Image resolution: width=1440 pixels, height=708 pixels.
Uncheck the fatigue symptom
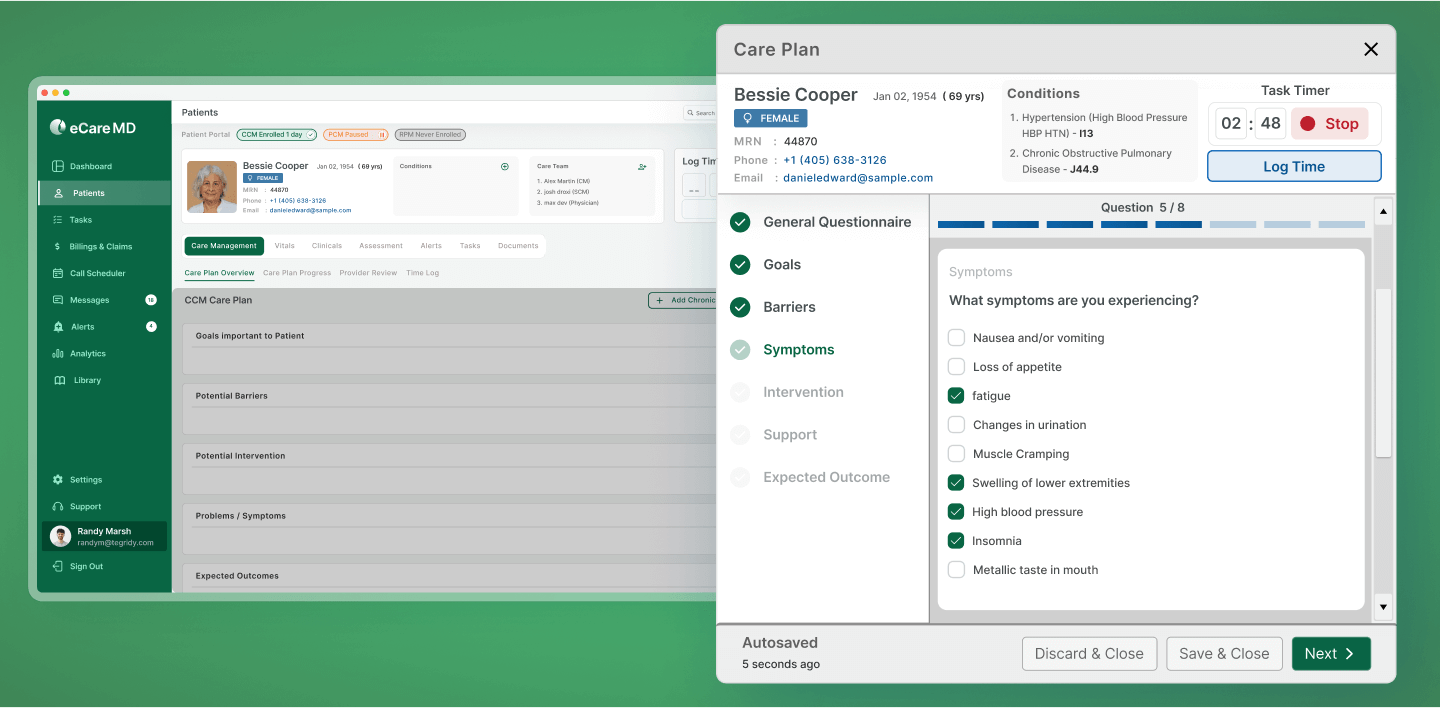pyautogui.click(x=956, y=395)
